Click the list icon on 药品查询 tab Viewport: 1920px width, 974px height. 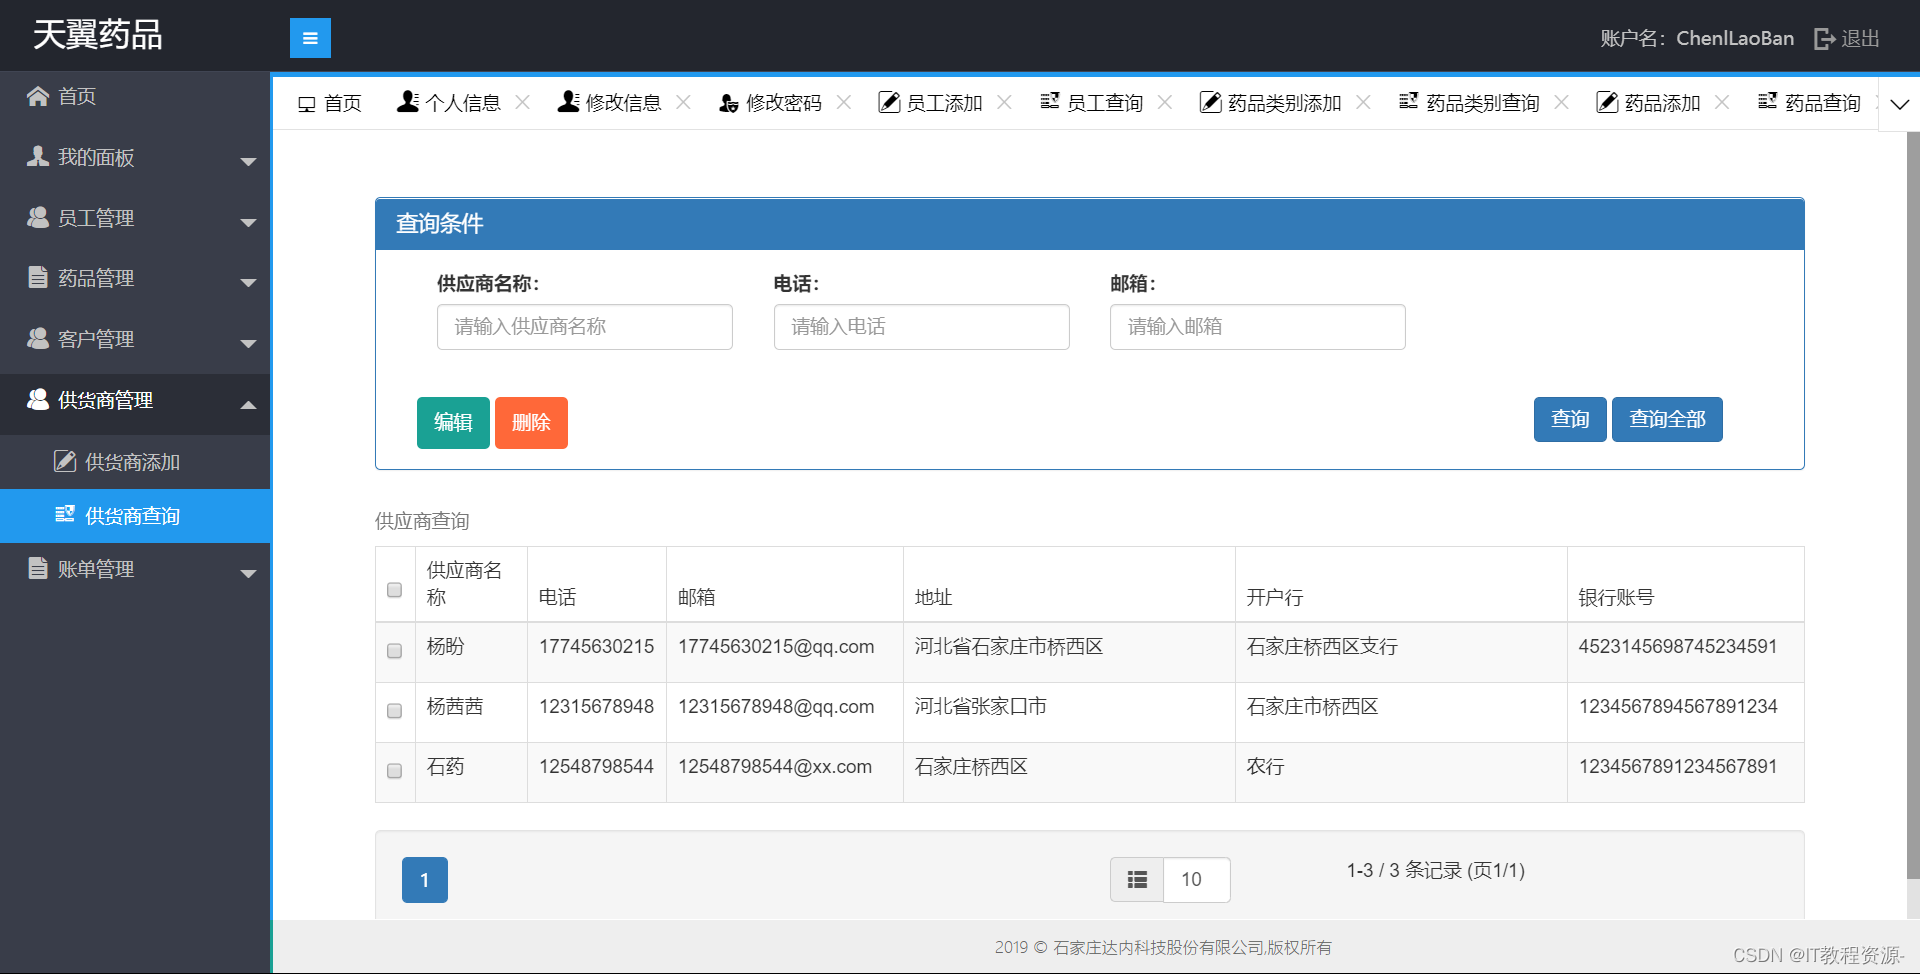[1767, 101]
